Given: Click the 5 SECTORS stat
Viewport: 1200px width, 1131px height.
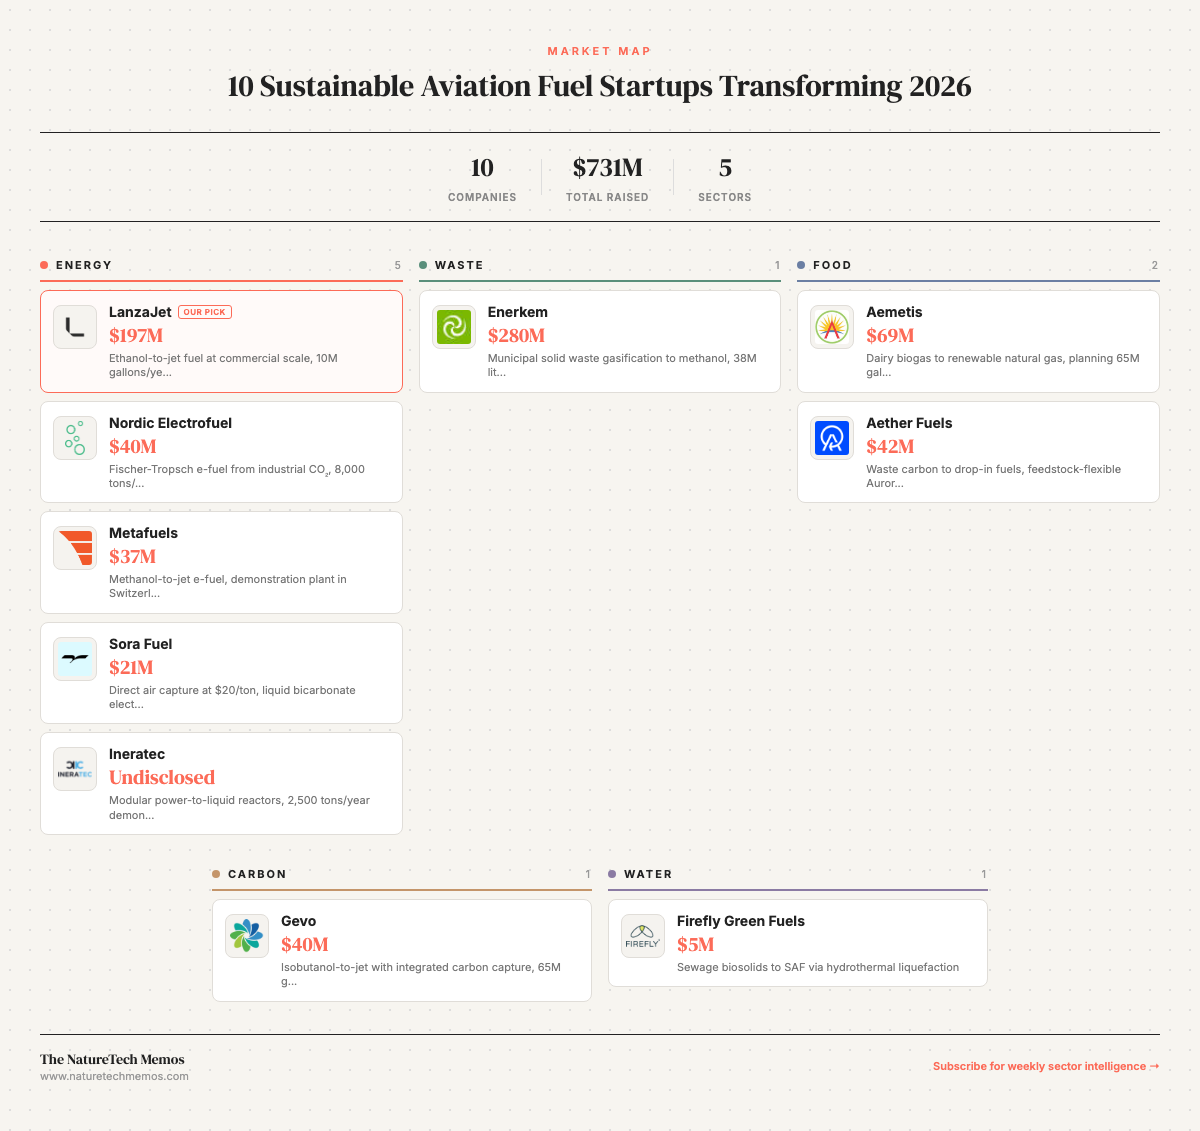Looking at the screenshot, I should pos(725,179).
